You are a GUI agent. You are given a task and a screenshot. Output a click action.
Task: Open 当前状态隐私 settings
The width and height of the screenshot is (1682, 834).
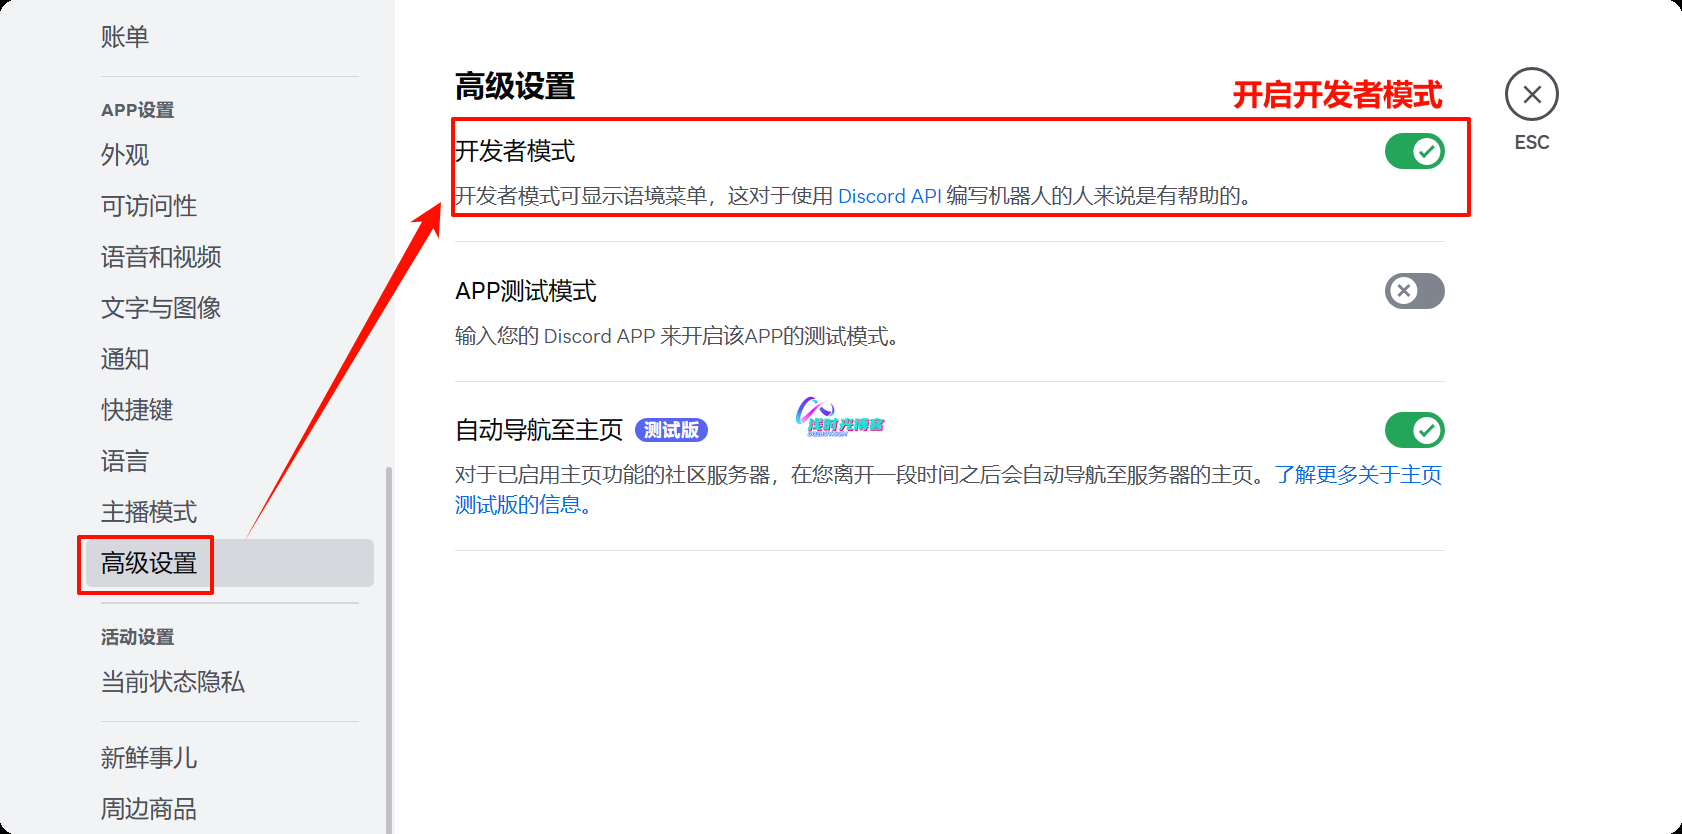[173, 682]
